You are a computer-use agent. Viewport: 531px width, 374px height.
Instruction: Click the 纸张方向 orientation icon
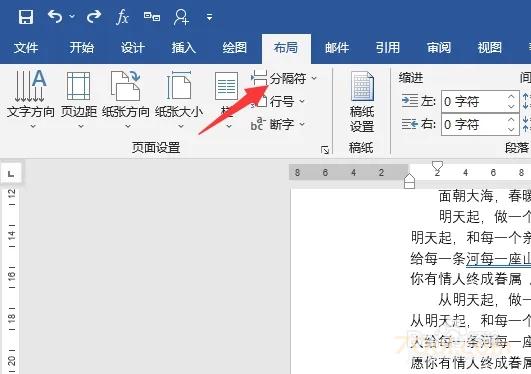click(x=126, y=86)
